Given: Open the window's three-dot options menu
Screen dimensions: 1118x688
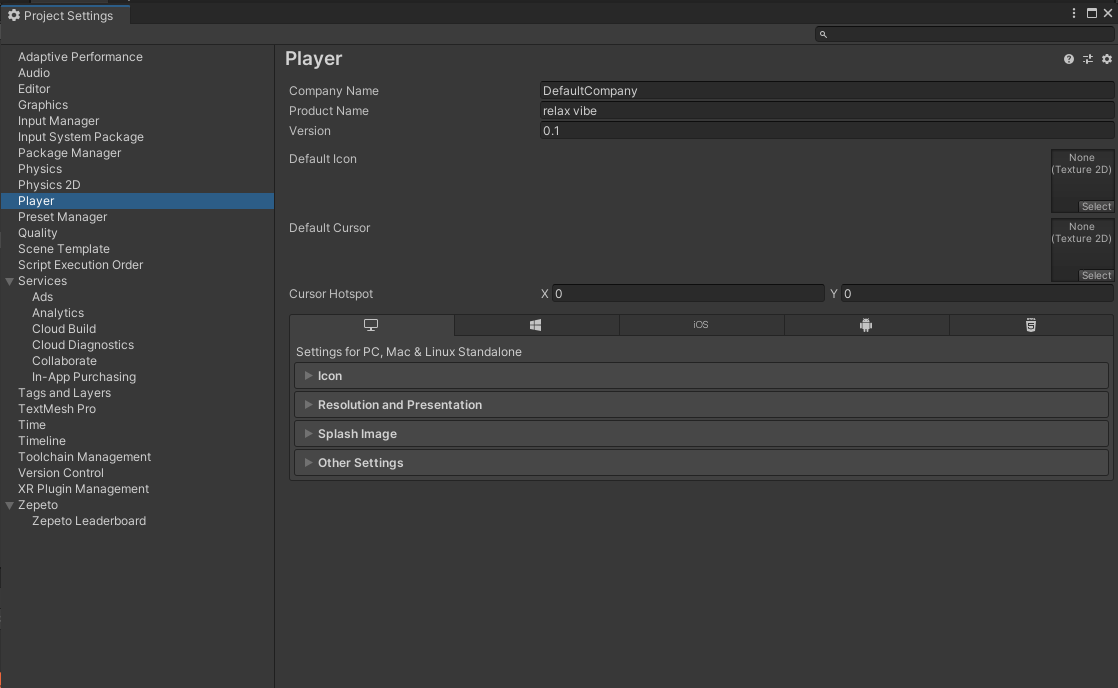Looking at the screenshot, I should click(x=1074, y=13).
